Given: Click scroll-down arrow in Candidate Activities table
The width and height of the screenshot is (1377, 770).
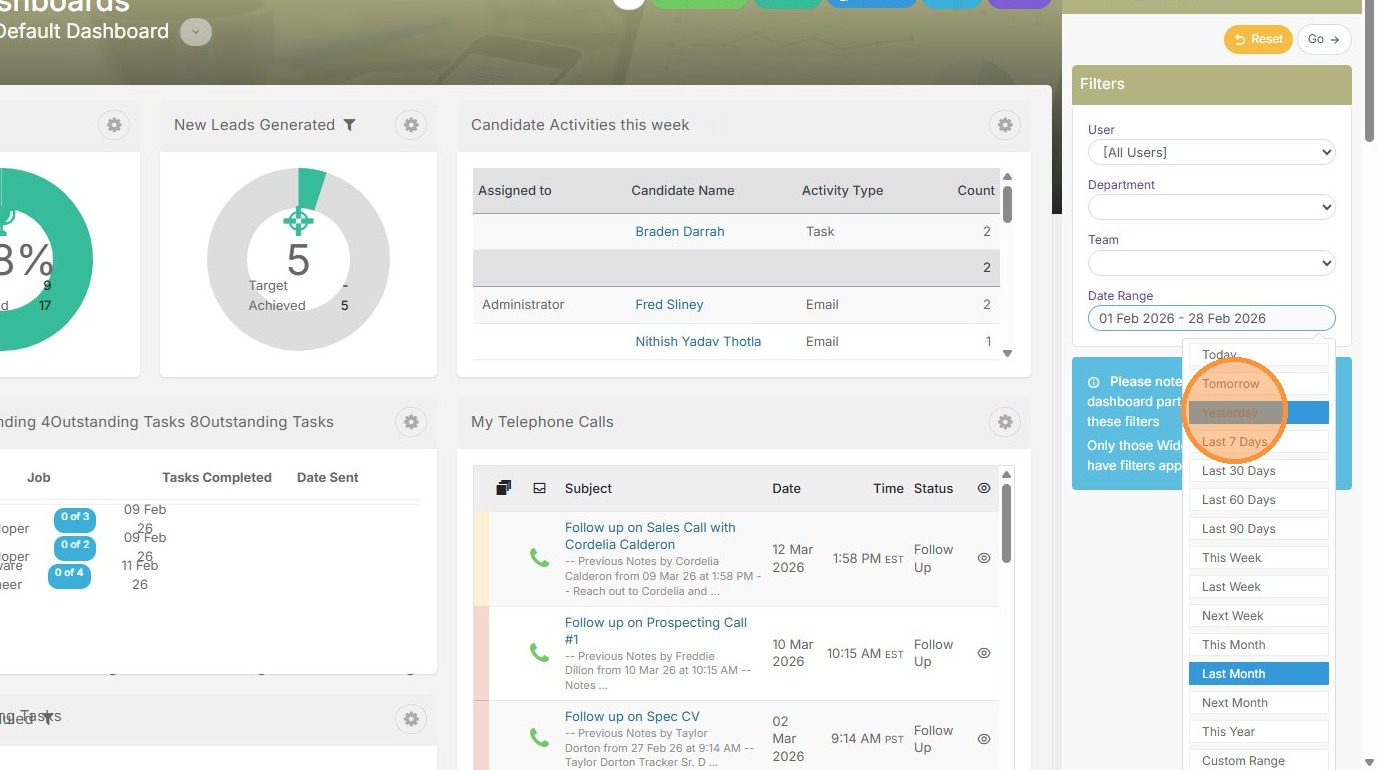Looking at the screenshot, I should click(x=1007, y=353).
